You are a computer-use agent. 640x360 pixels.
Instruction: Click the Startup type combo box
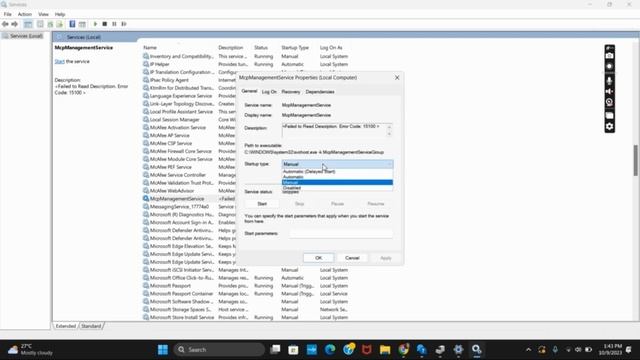(337, 164)
